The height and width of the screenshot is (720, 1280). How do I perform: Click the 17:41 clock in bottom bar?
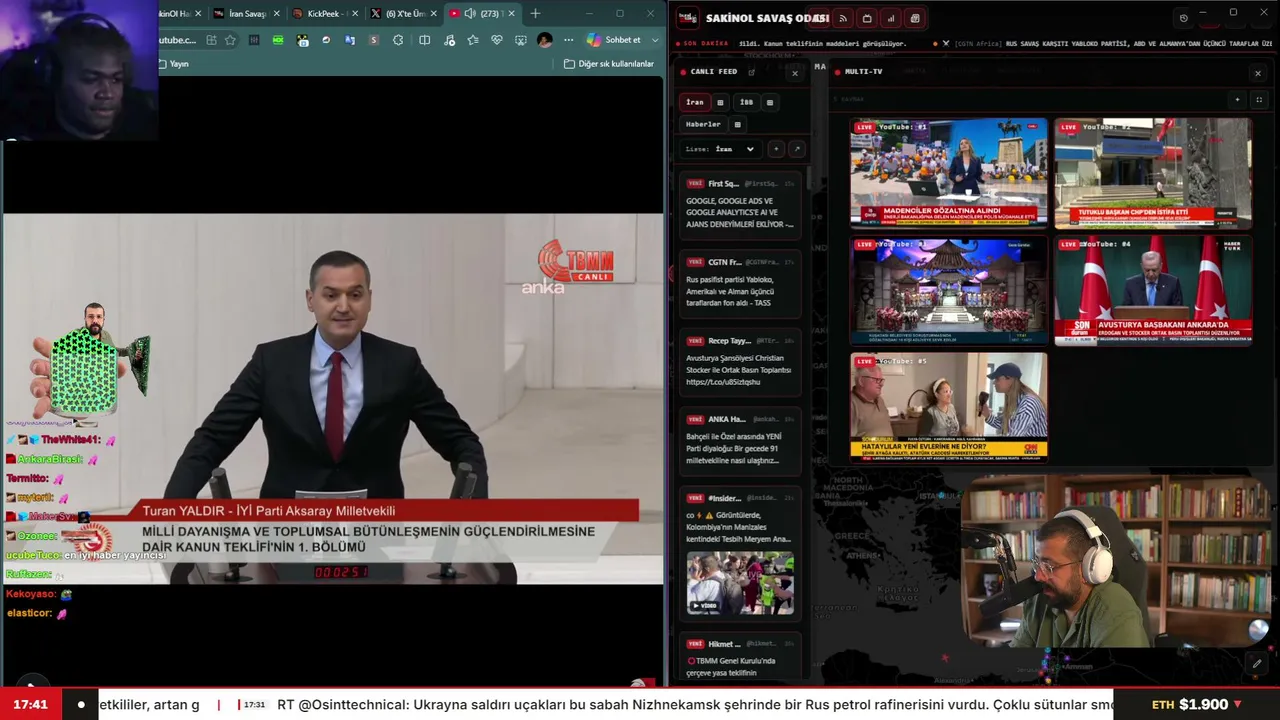click(31, 704)
